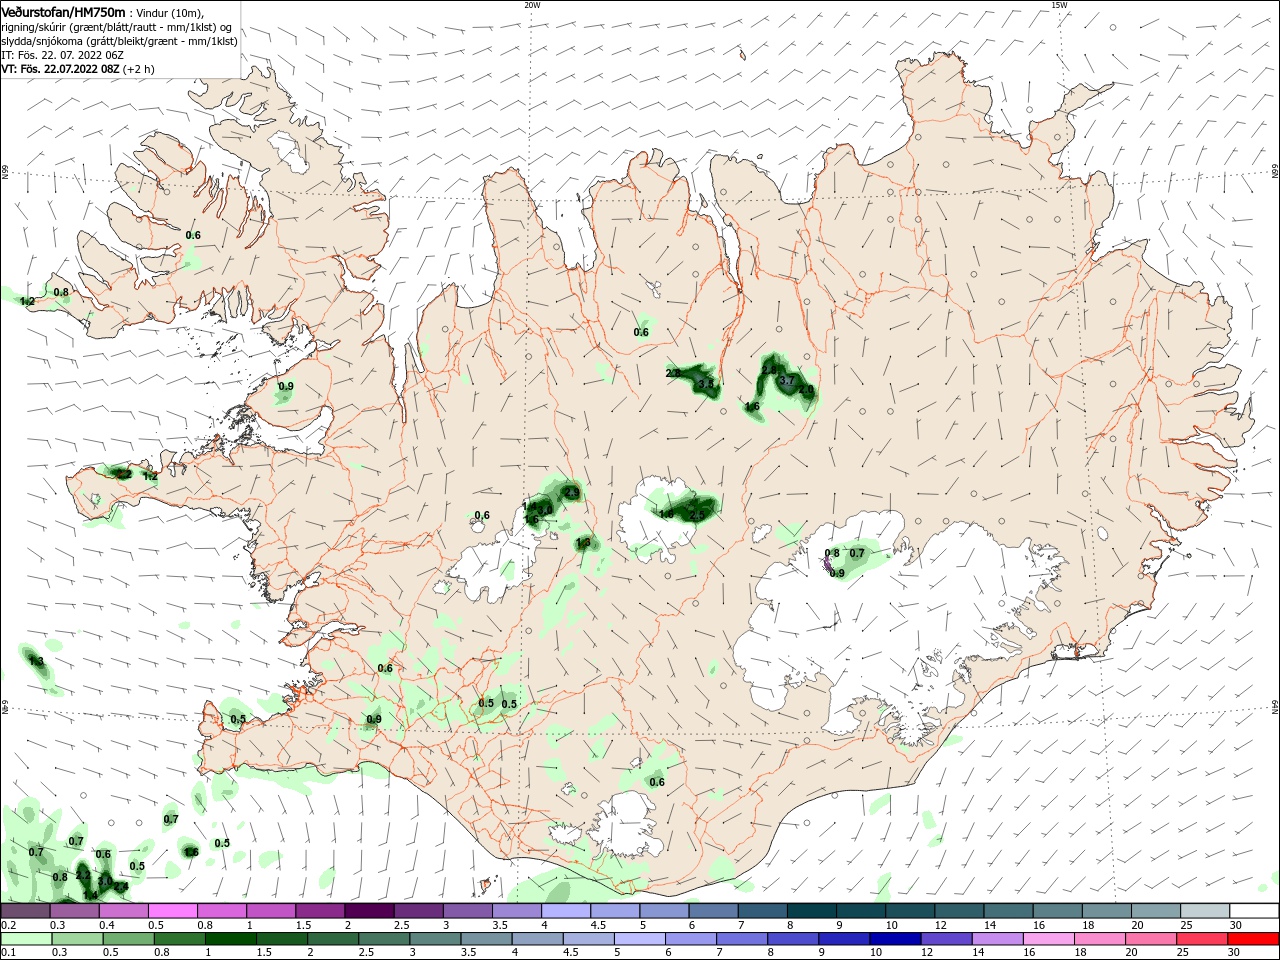
Task: Click the '(+2 h)' forecast offset text
Action: click(x=138, y=69)
